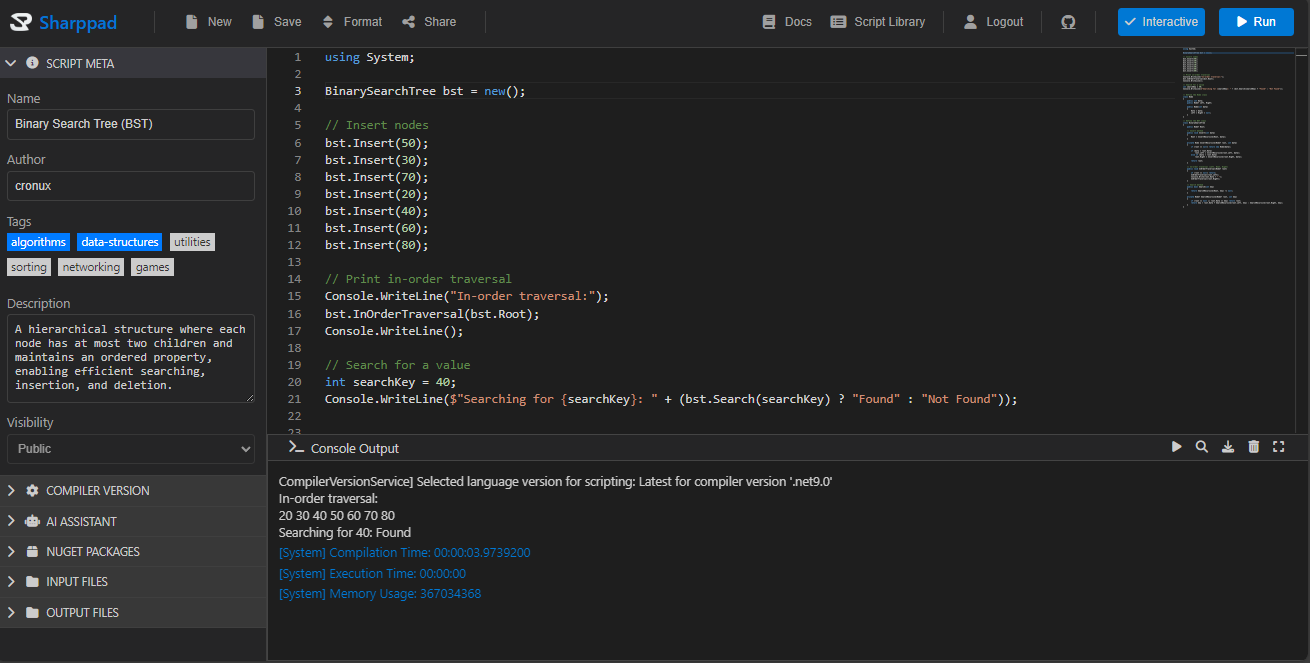The image size is (1310, 663).
Task: Enable the networking tag
Action: tap(91, 266)
